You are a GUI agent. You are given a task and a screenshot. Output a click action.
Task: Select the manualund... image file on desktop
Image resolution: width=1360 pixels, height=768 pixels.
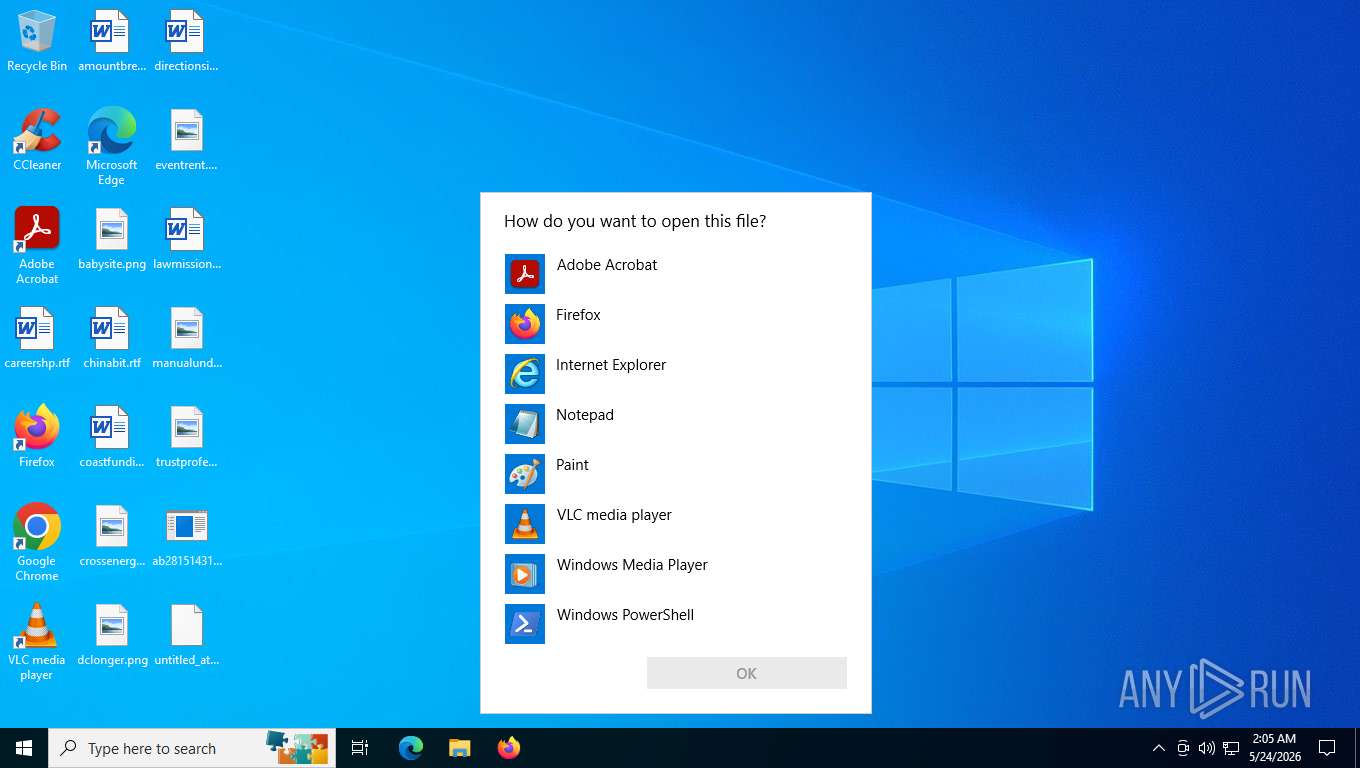(187, 338)
